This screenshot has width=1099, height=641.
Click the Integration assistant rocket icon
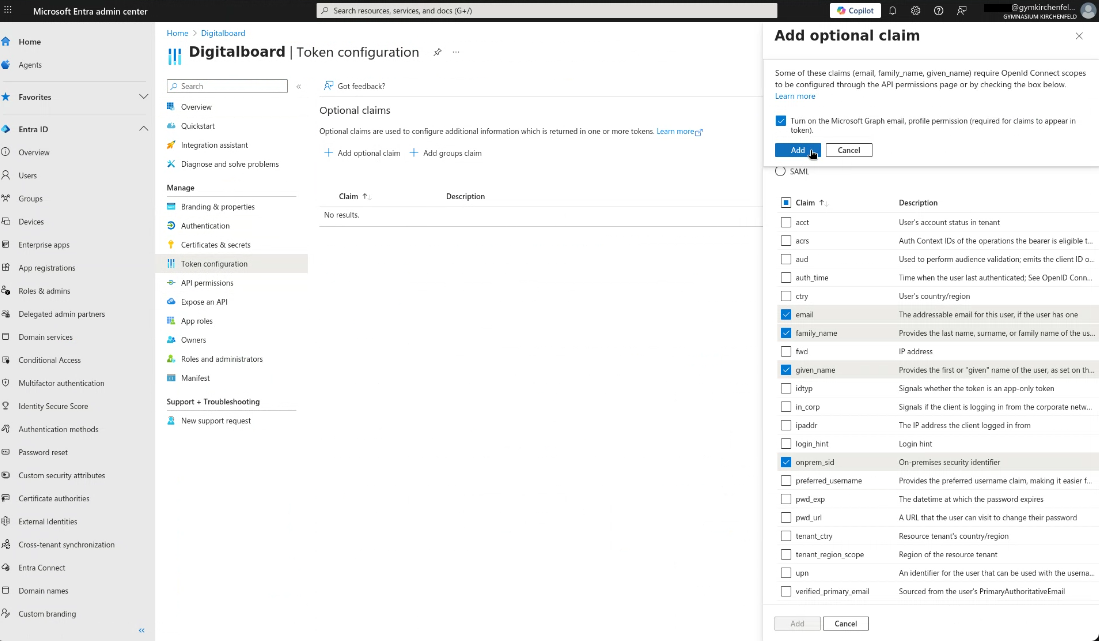tap(172, 145)
